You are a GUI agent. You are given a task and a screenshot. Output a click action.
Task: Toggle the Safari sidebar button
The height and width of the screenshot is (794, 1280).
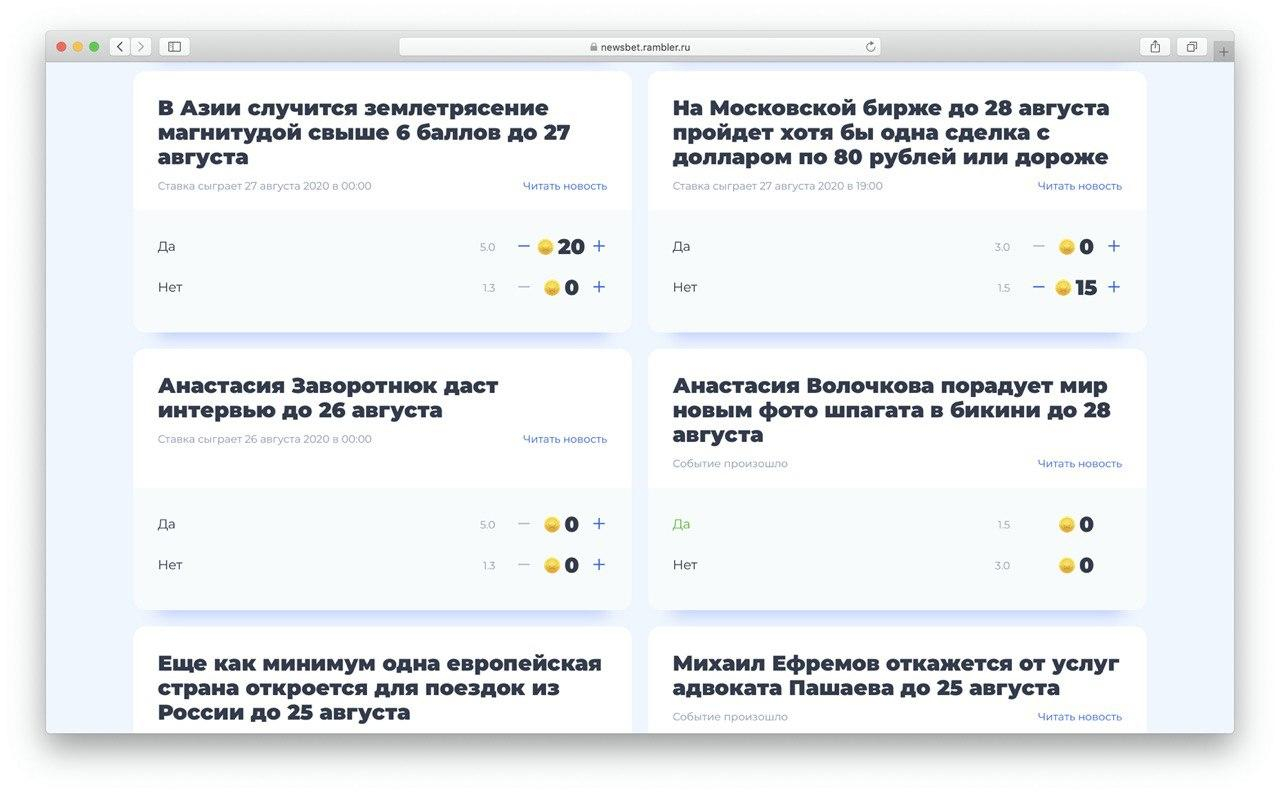(x=174, y=47)
